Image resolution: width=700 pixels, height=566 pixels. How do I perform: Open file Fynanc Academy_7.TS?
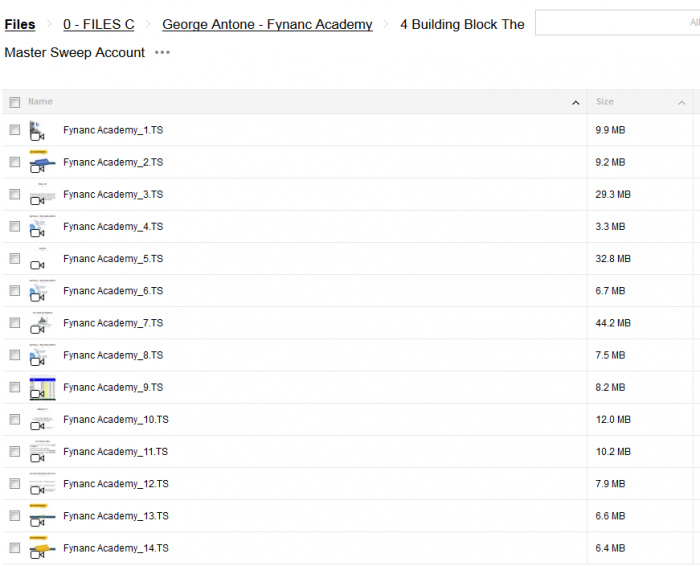tap(113, 323)
